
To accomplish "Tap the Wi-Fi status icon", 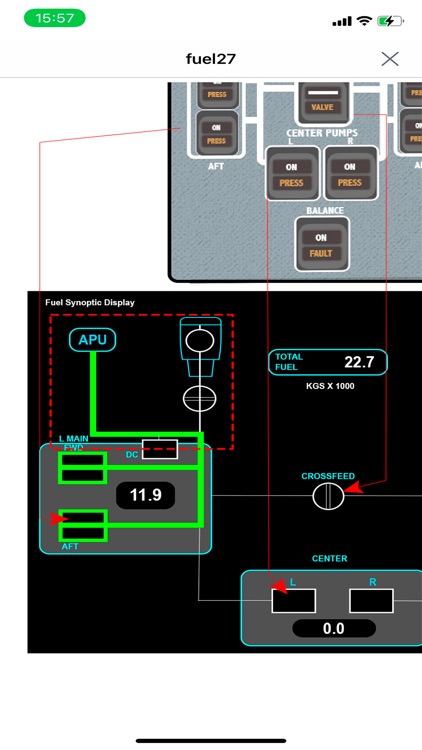I will point(364,21).
